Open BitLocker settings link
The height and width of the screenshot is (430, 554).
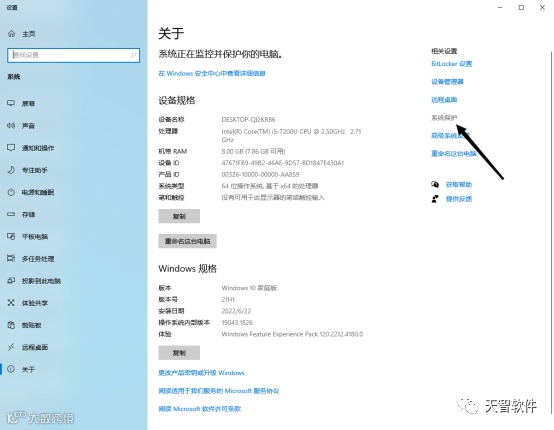coord(451,64)
